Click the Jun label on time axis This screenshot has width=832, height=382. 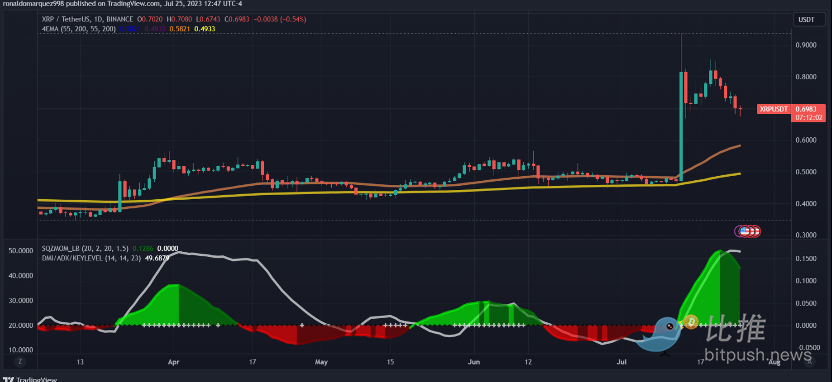pyautogui.click(x=474, y=362)
